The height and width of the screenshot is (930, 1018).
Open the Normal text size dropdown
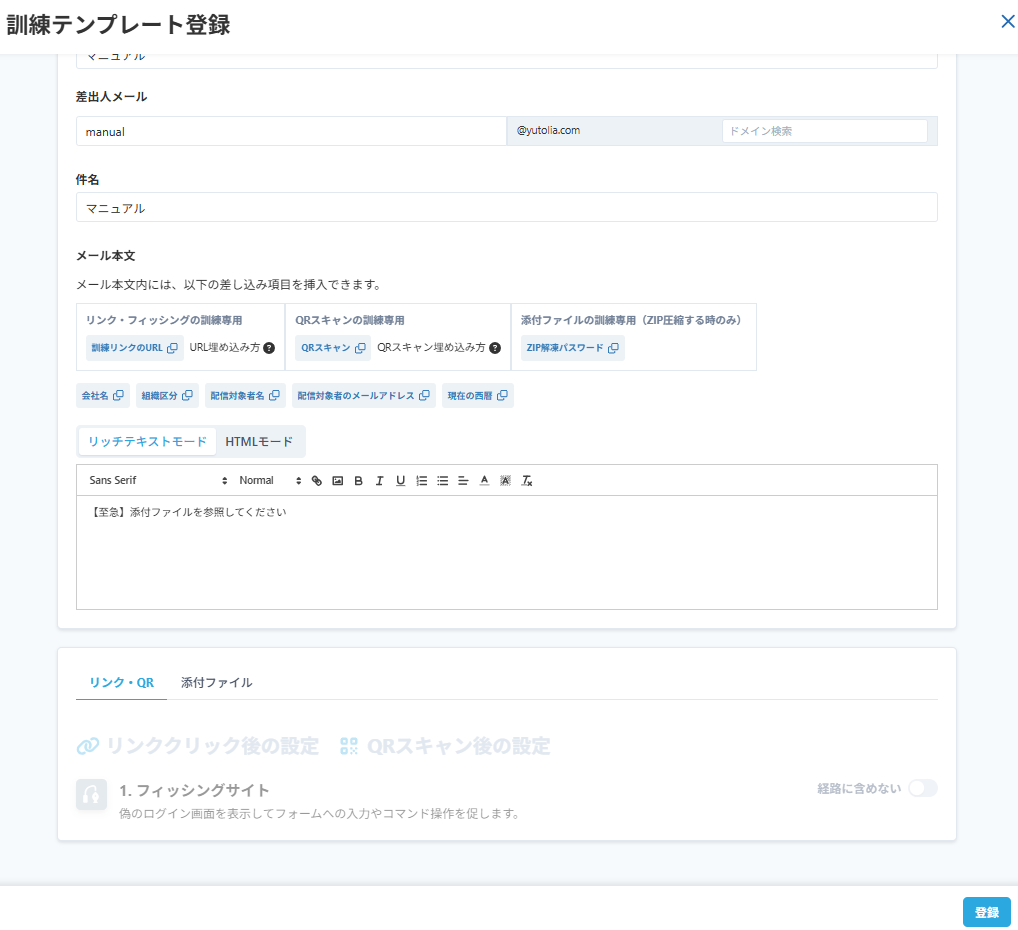[x=270, y=481]
